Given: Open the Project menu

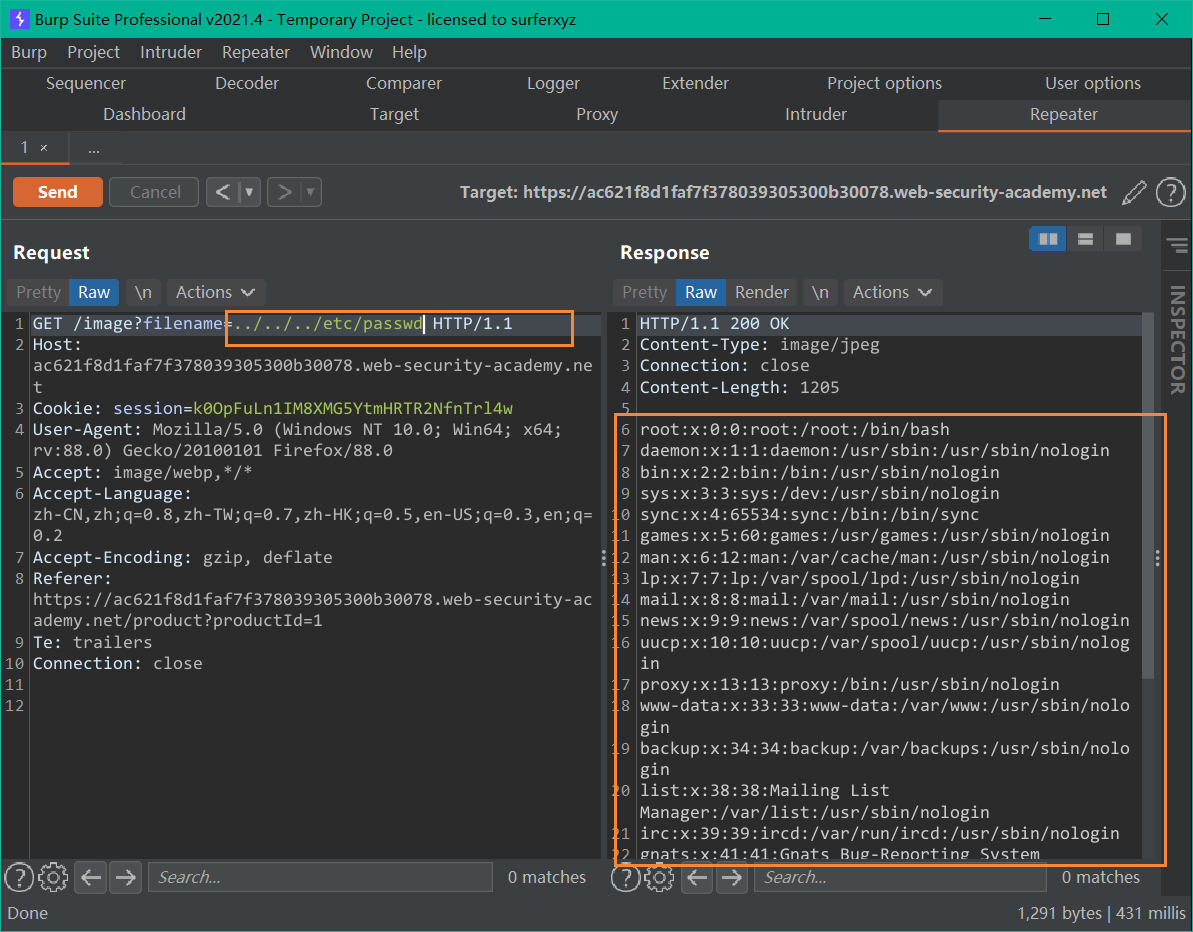Looking at the screenshot, I should click(94, 52).
